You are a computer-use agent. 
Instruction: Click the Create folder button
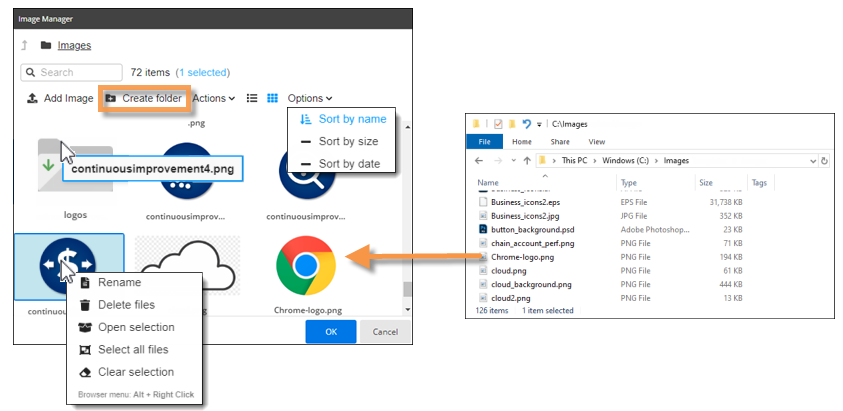pyautogui.click(x=144, y=98)
